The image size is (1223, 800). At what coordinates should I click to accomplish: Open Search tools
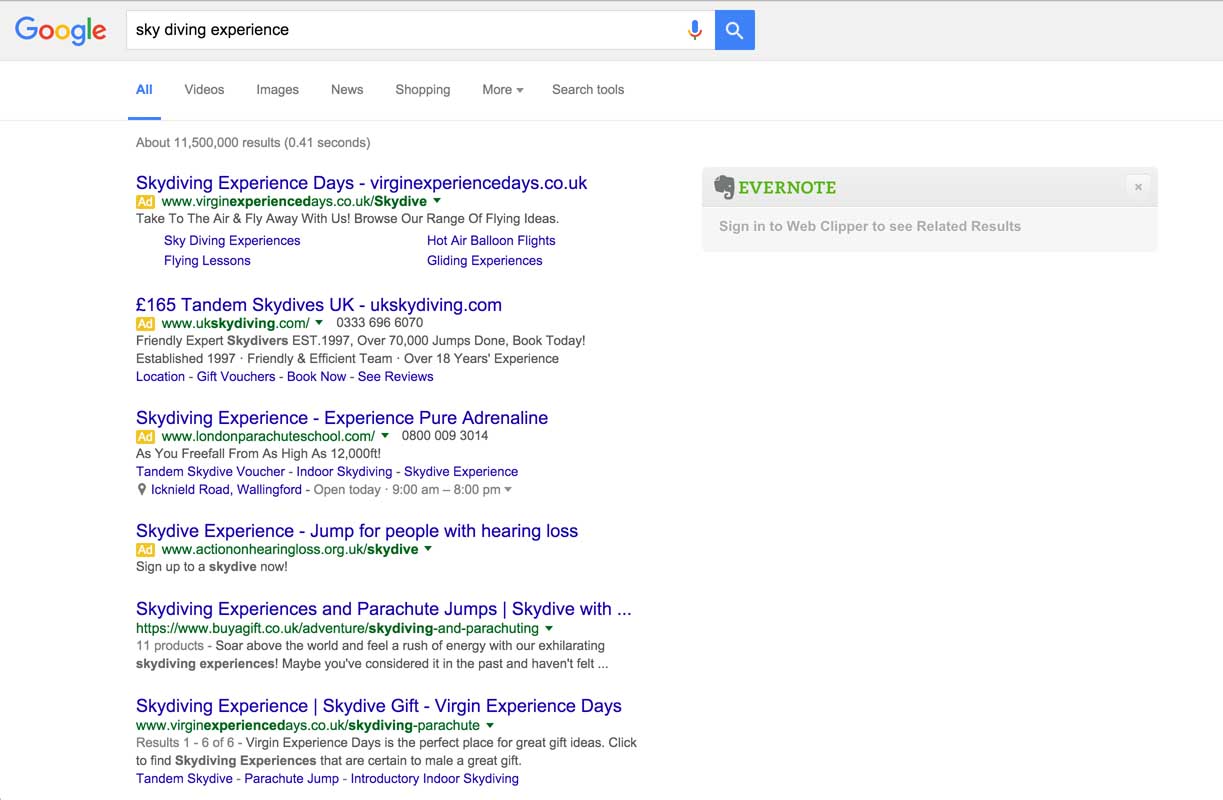point(588,90)
